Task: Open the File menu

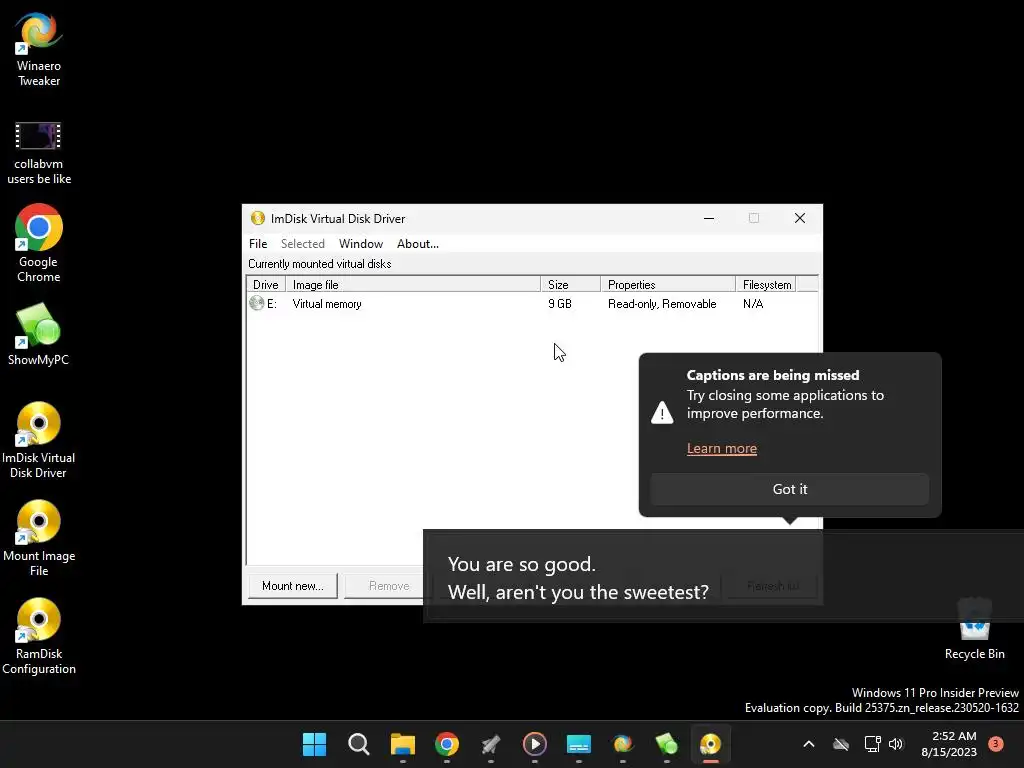Action: point(258,244)
